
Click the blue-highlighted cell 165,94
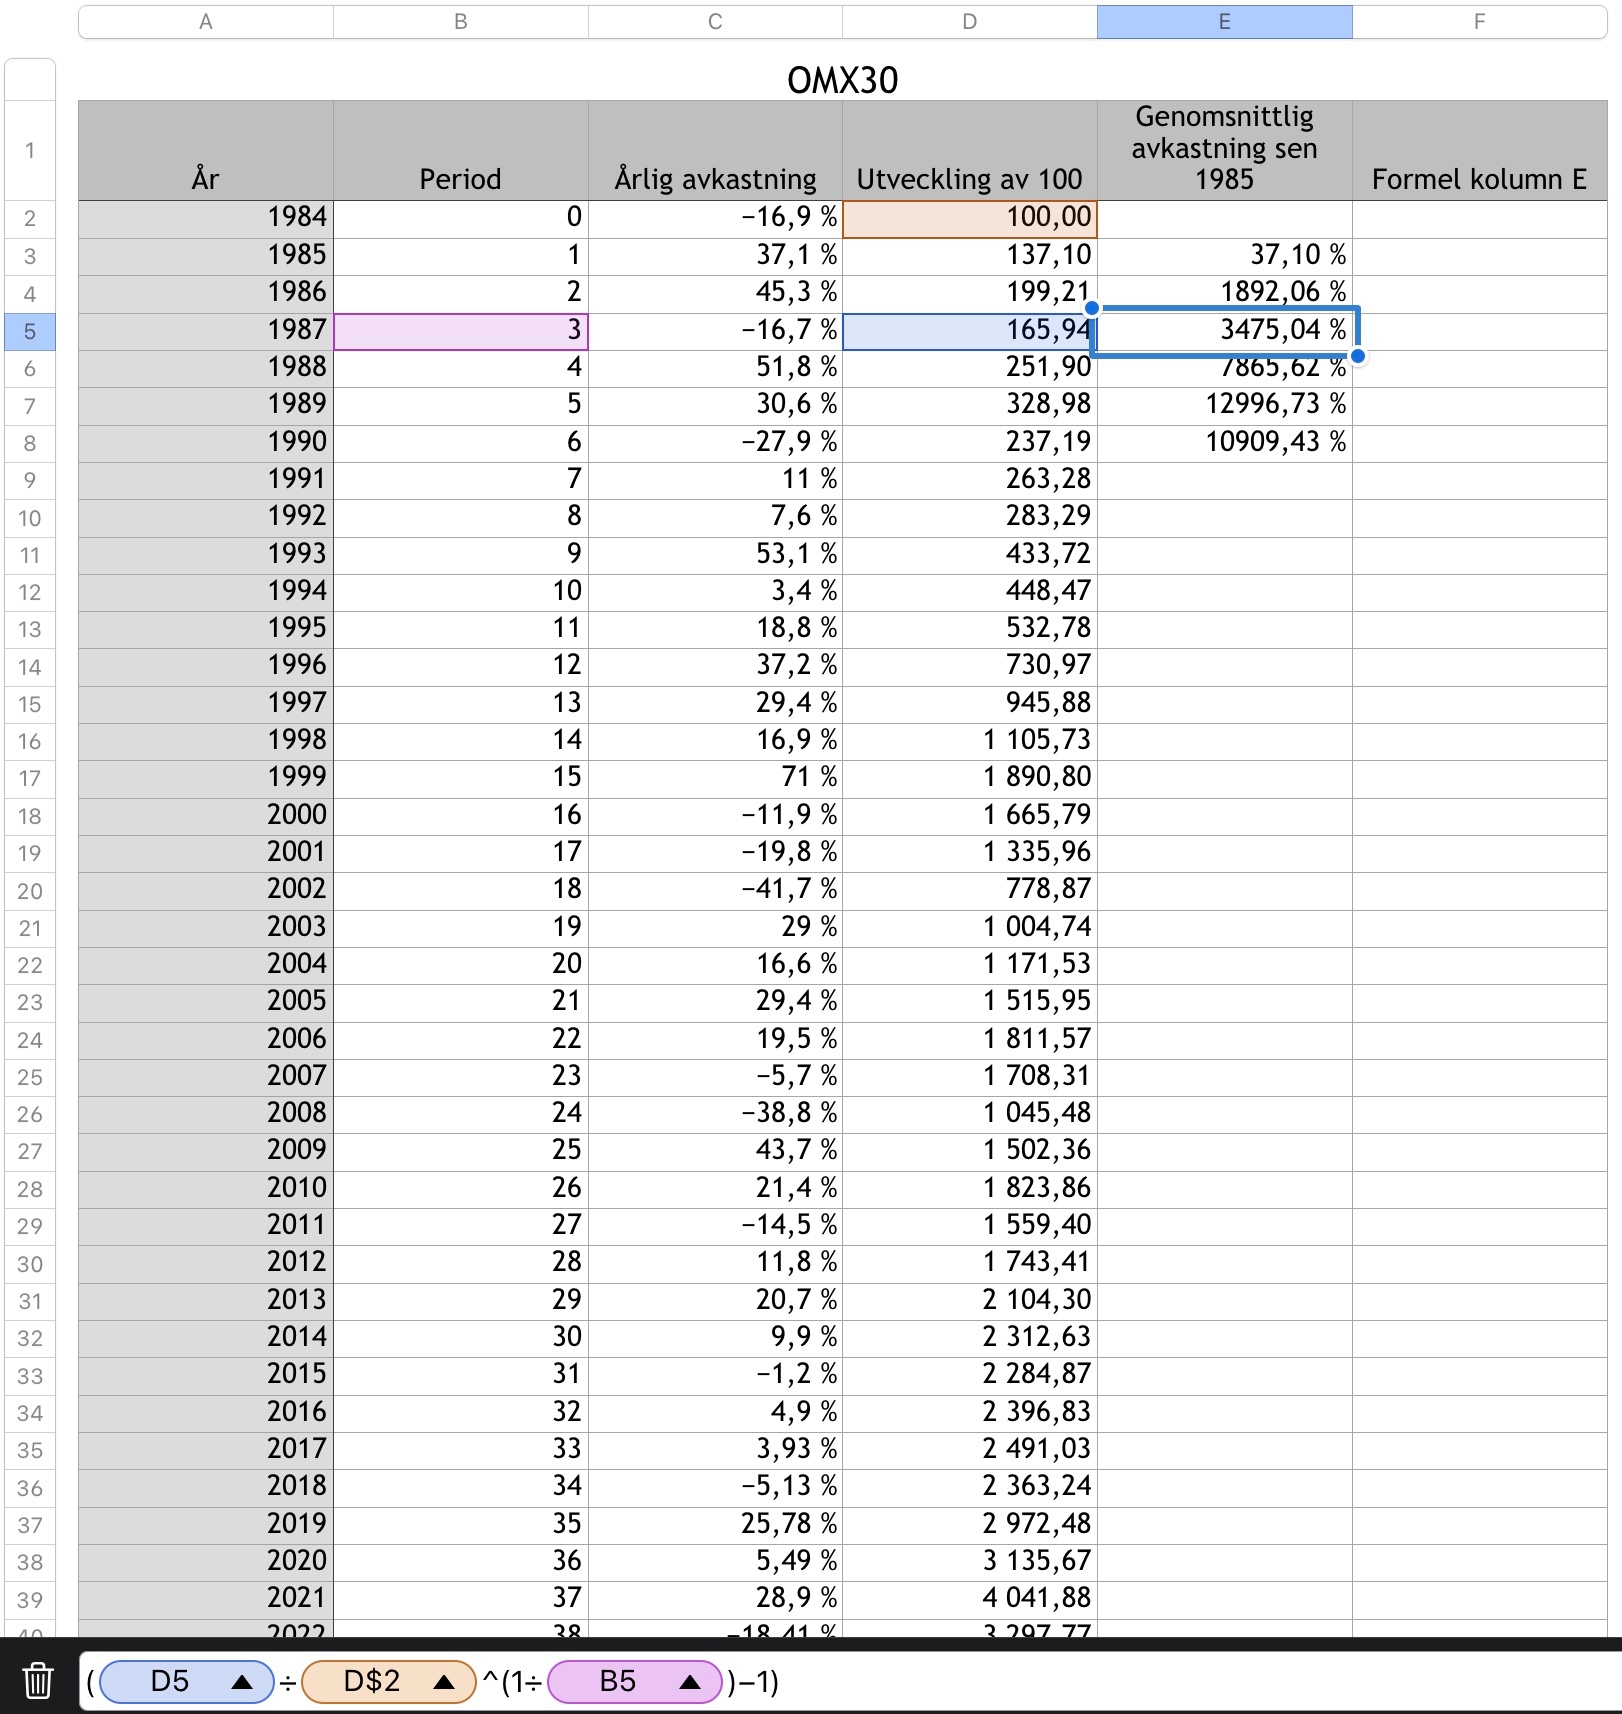970,331
